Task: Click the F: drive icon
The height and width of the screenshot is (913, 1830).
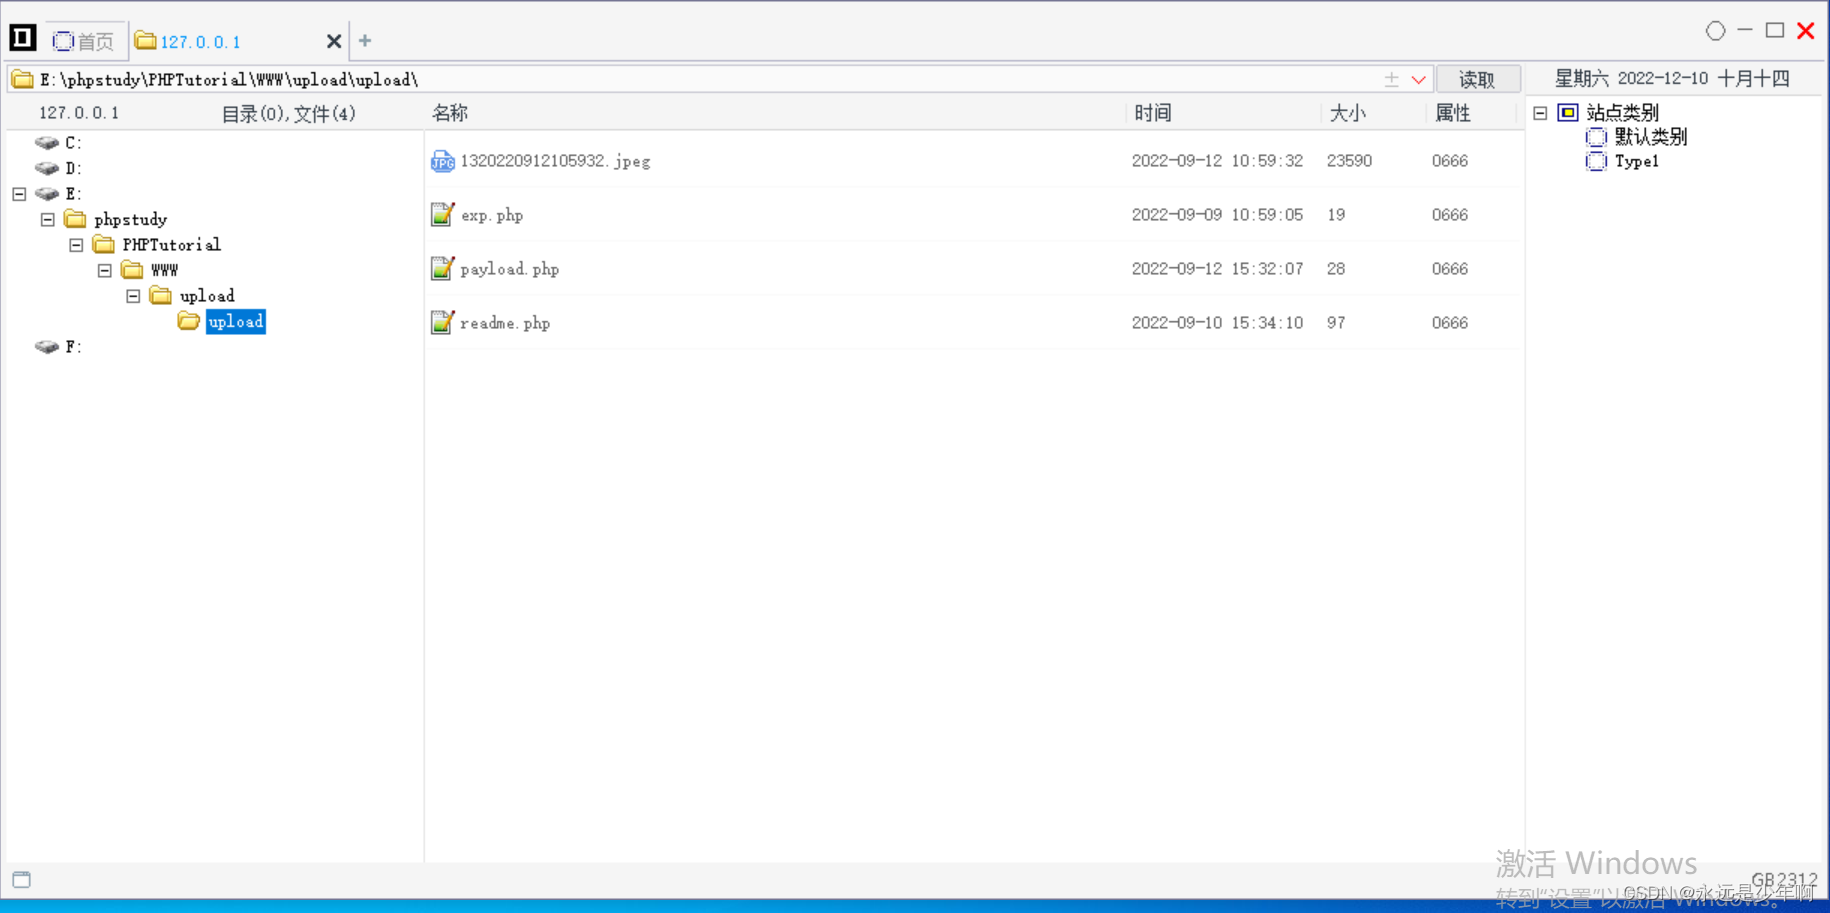Action: click(x=47, y=347)
